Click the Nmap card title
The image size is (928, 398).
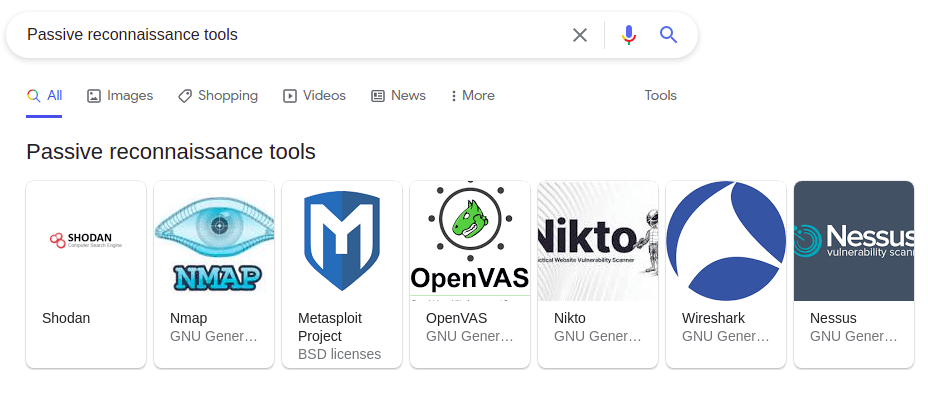[189, 319]
